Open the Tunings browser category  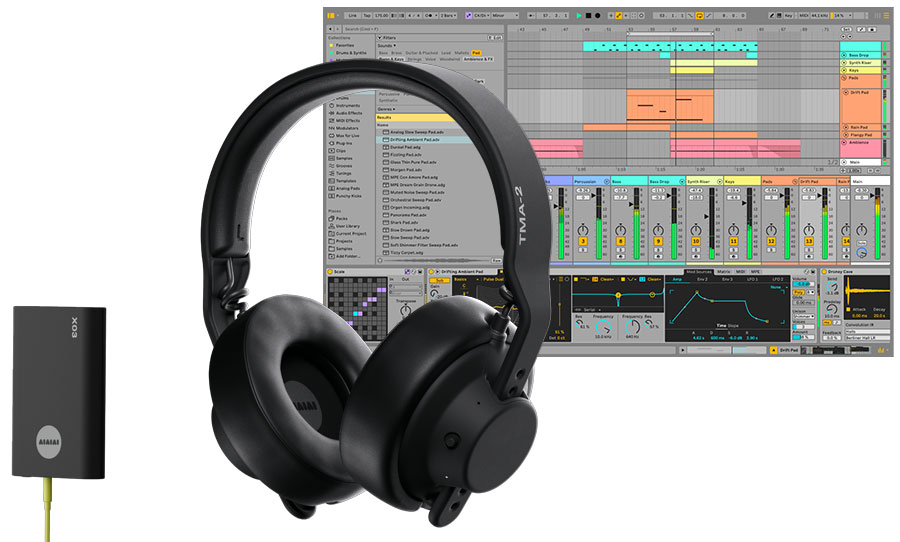(340, 173)
